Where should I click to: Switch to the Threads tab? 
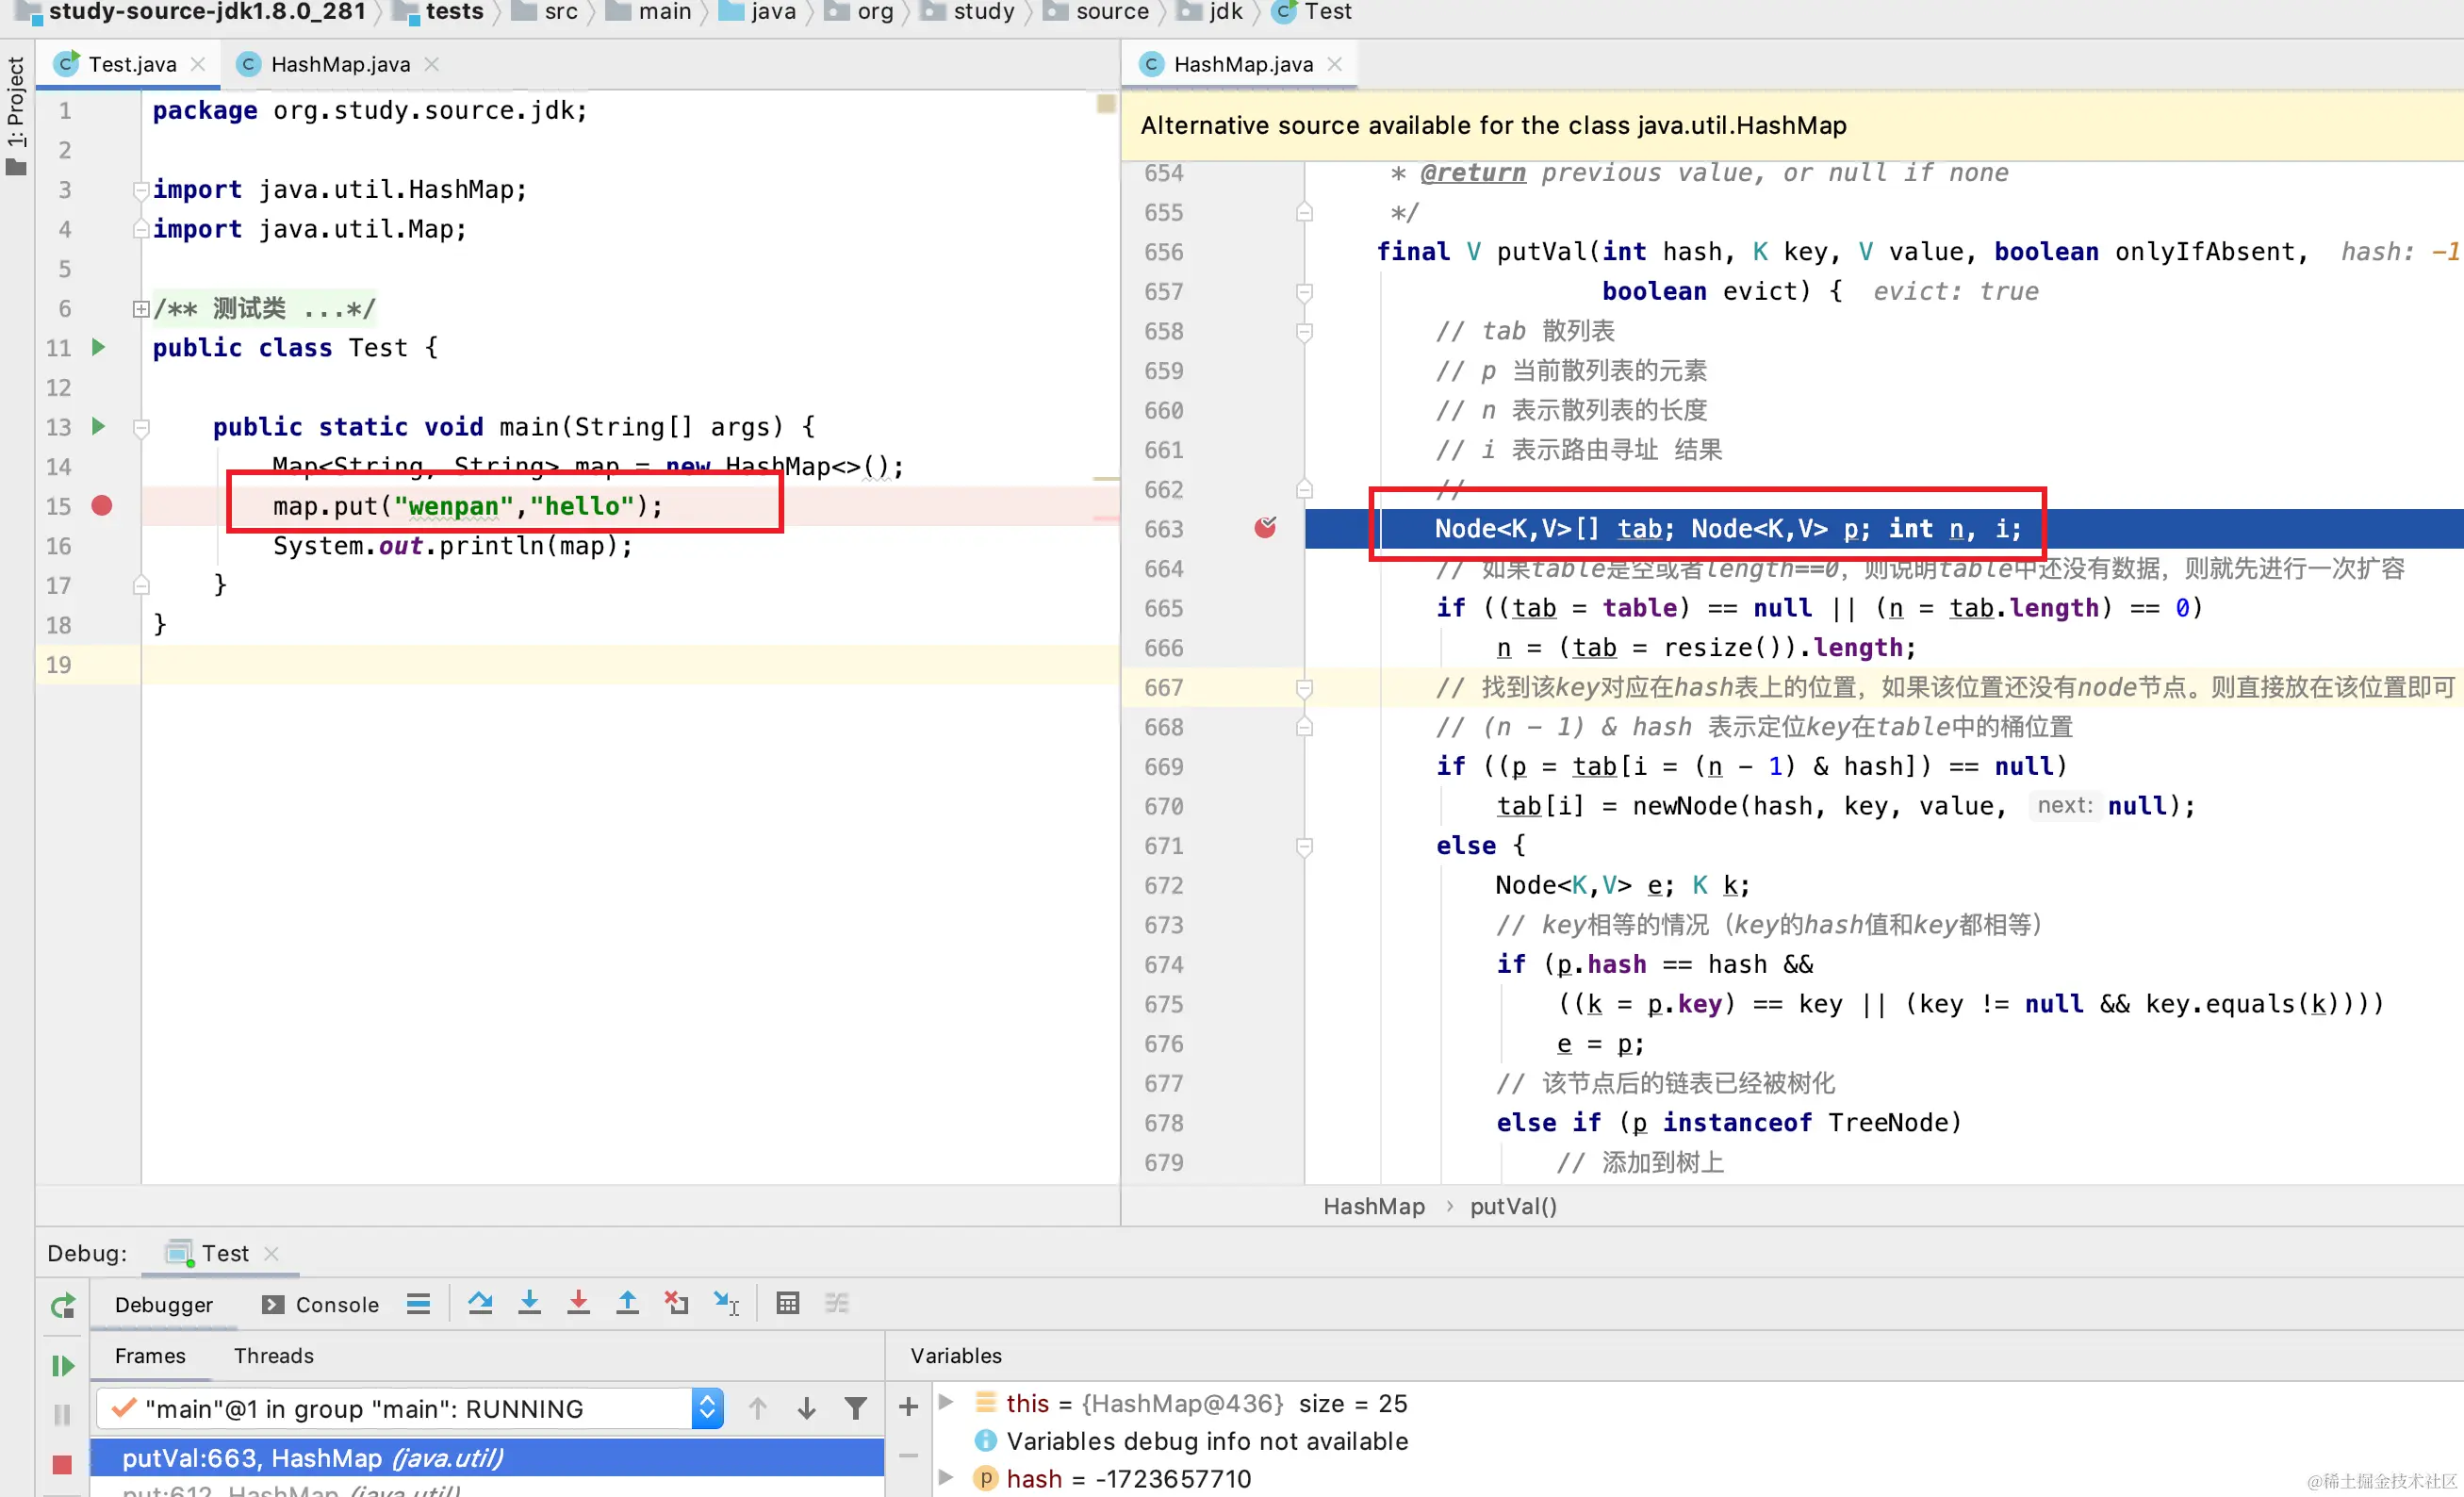273,1355
